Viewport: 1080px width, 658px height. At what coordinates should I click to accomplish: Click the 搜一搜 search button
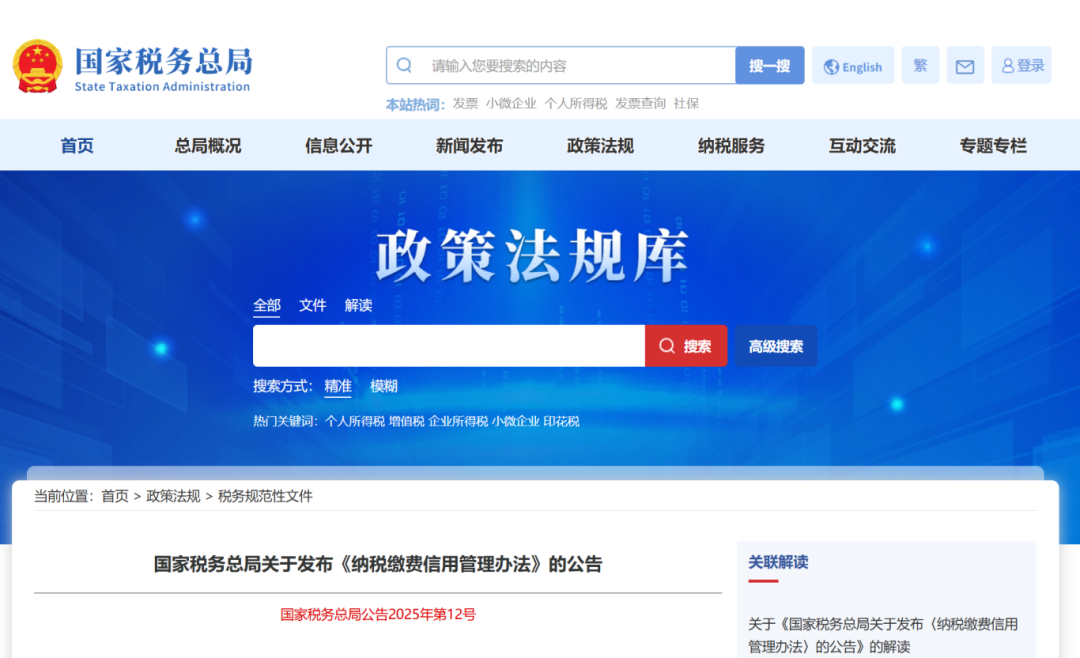click(x=769, y=65)
